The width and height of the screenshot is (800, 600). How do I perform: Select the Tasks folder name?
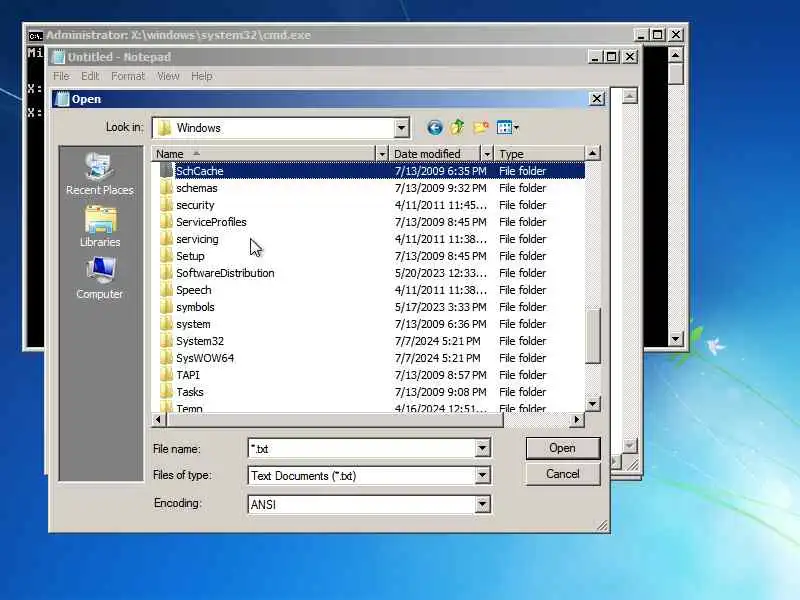[190, 392]
